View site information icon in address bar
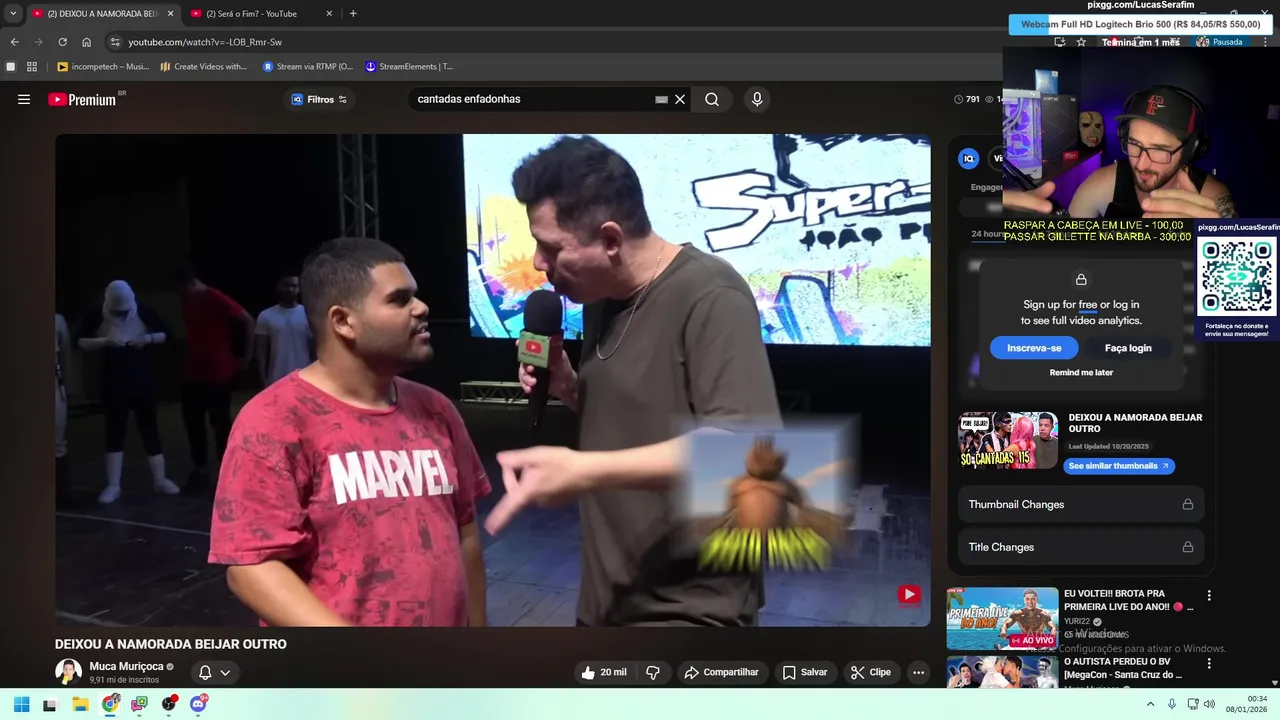 (x=115, y=42)
